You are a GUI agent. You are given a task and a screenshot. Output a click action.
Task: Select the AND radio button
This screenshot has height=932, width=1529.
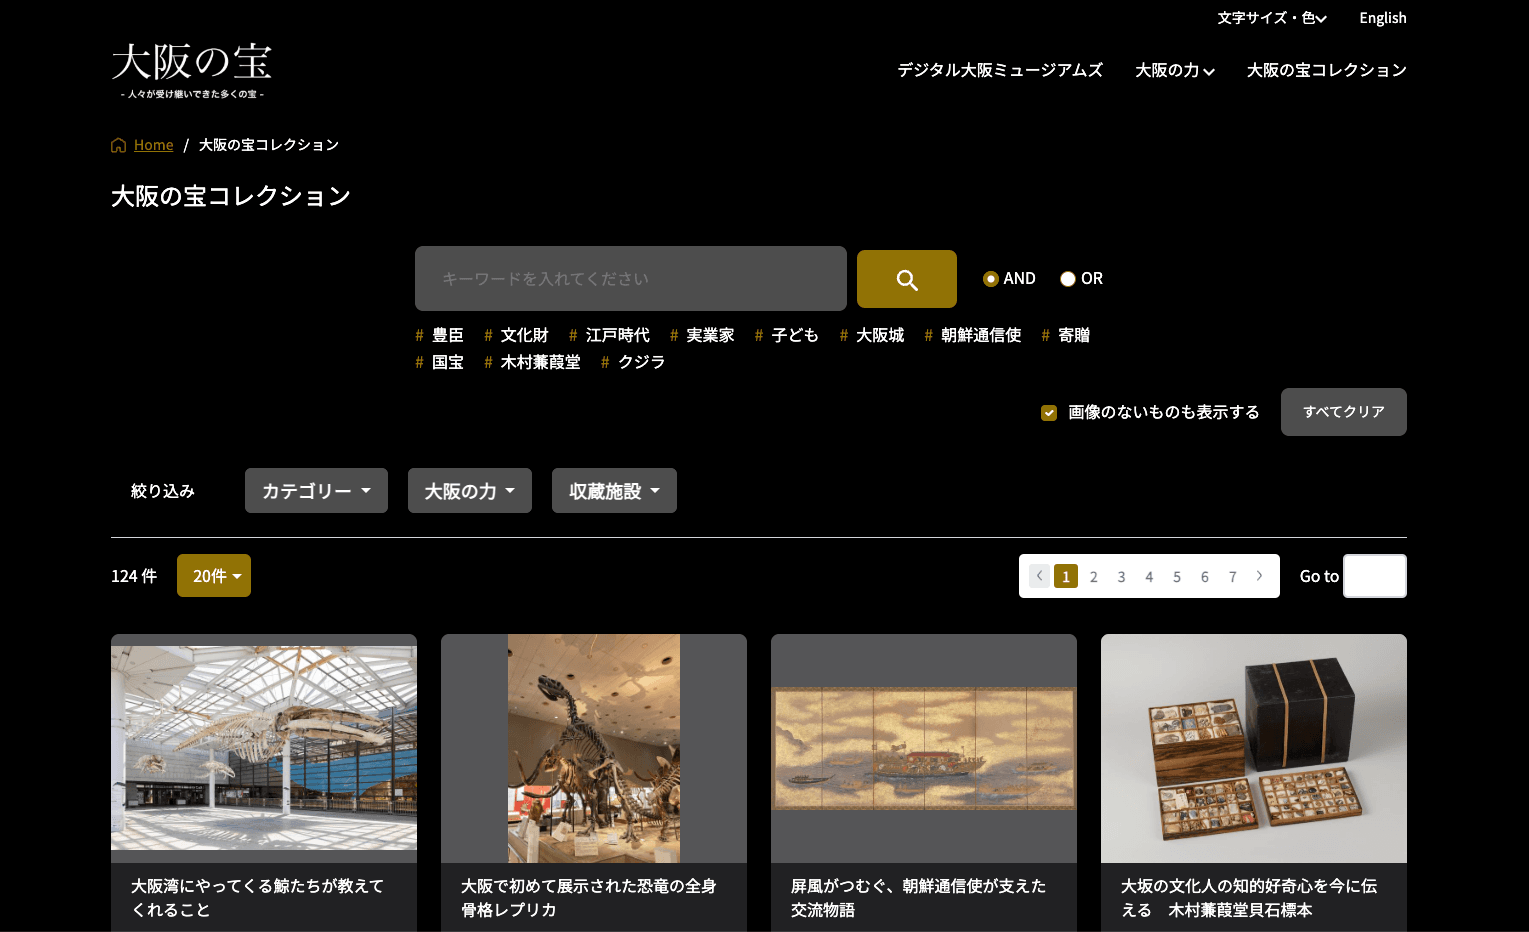point(990,279)
